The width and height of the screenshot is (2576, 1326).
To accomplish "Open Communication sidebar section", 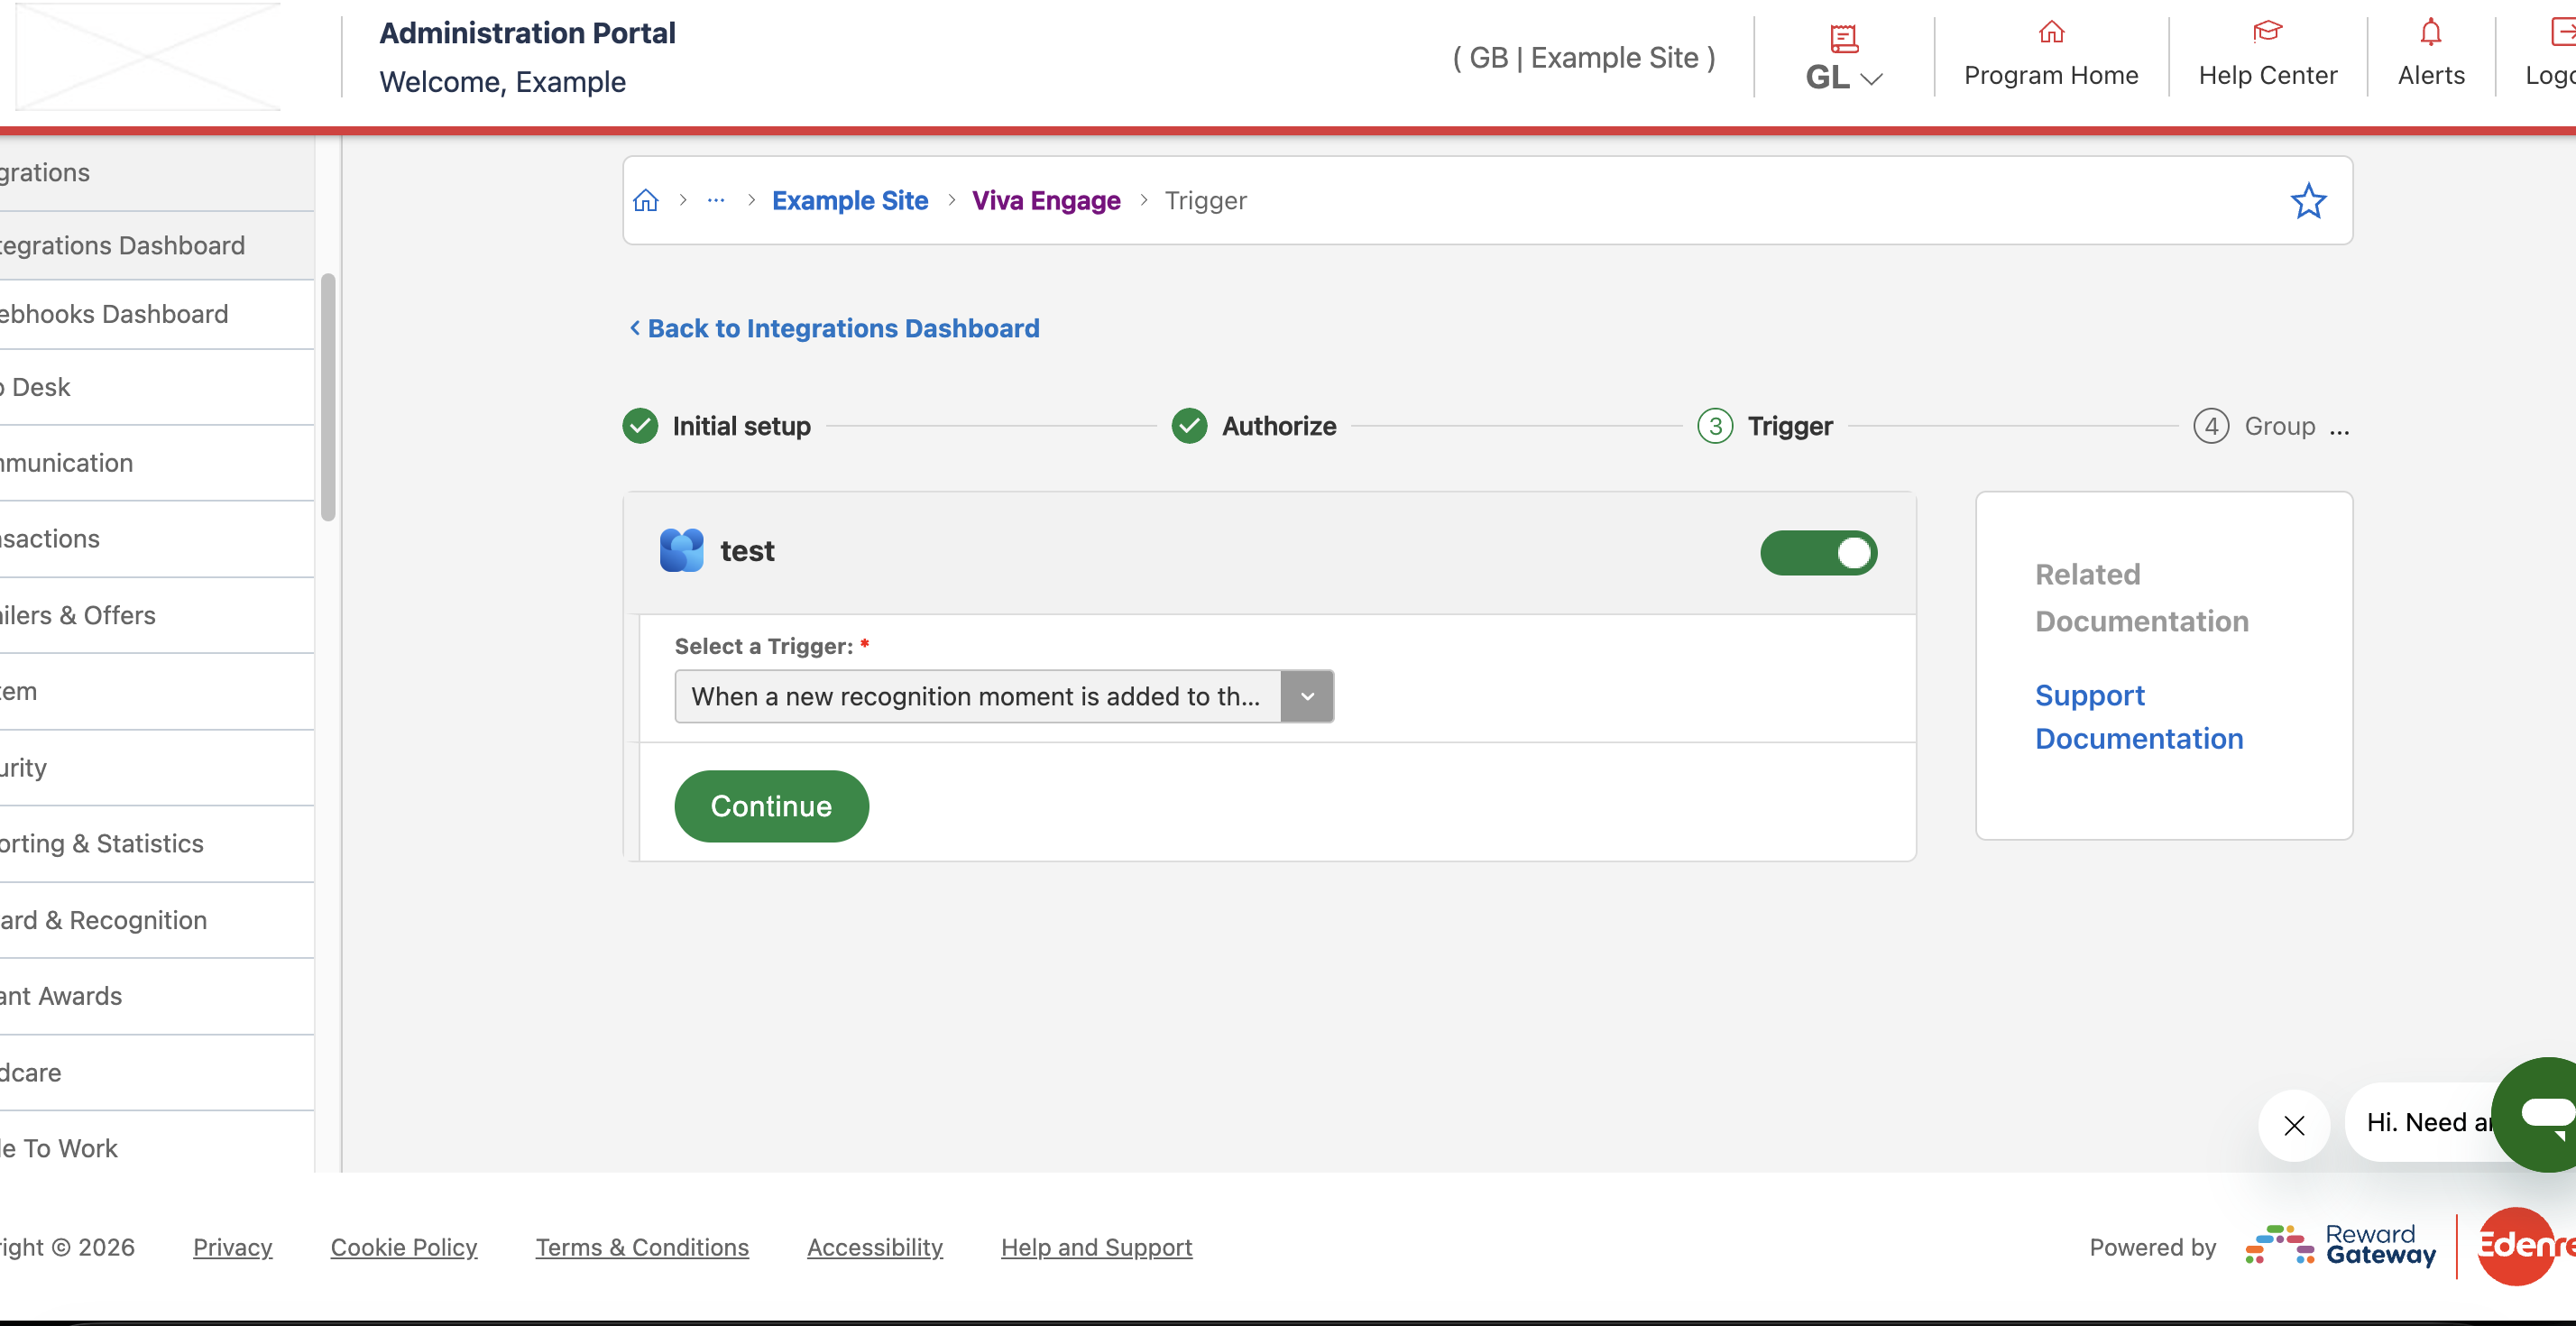I will [157, 463].
